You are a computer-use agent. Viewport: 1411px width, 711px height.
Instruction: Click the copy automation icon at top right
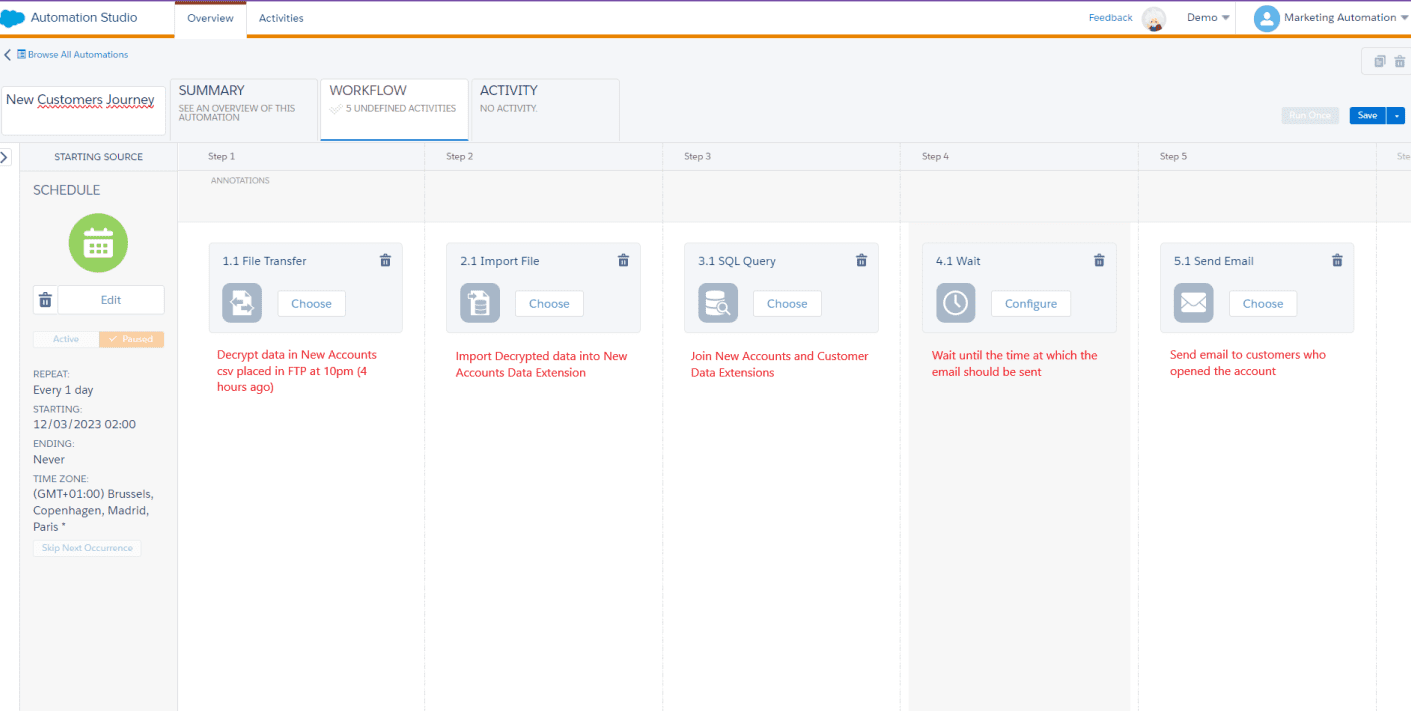(1380, 62)
